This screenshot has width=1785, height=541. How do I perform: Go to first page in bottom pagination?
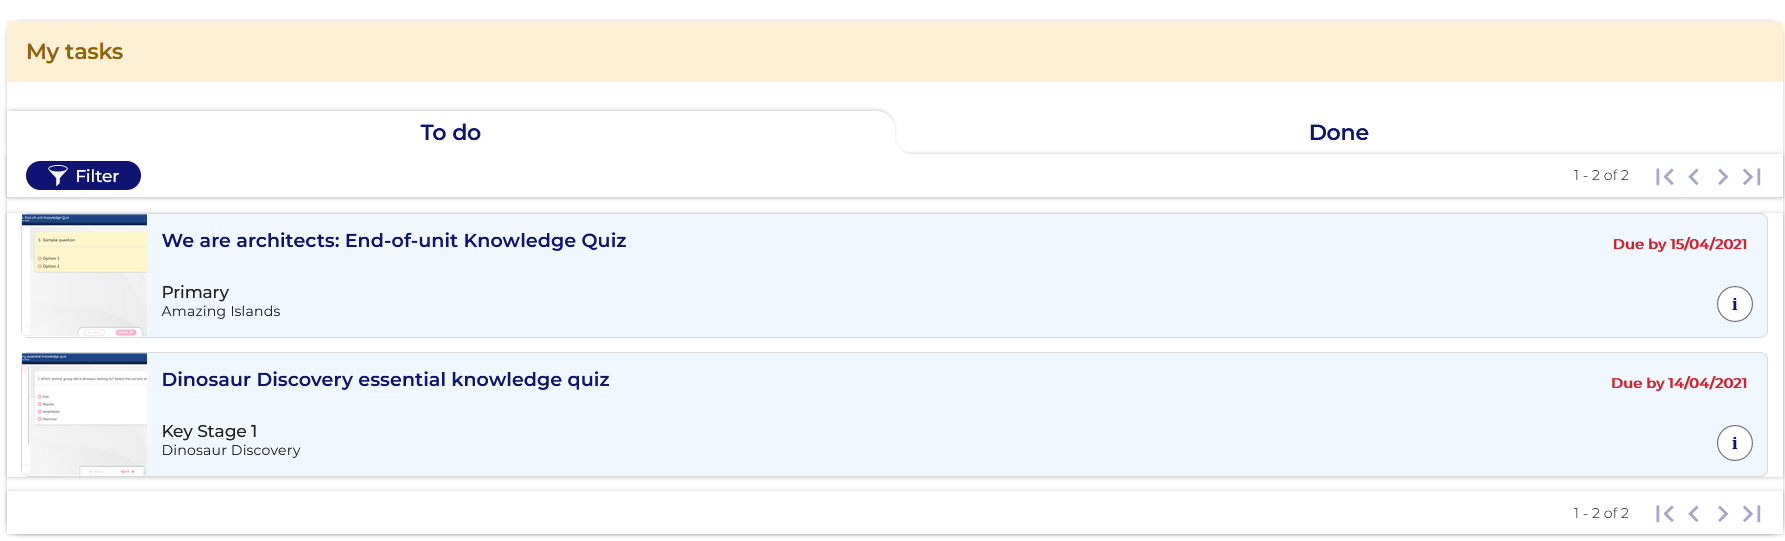1664,514
